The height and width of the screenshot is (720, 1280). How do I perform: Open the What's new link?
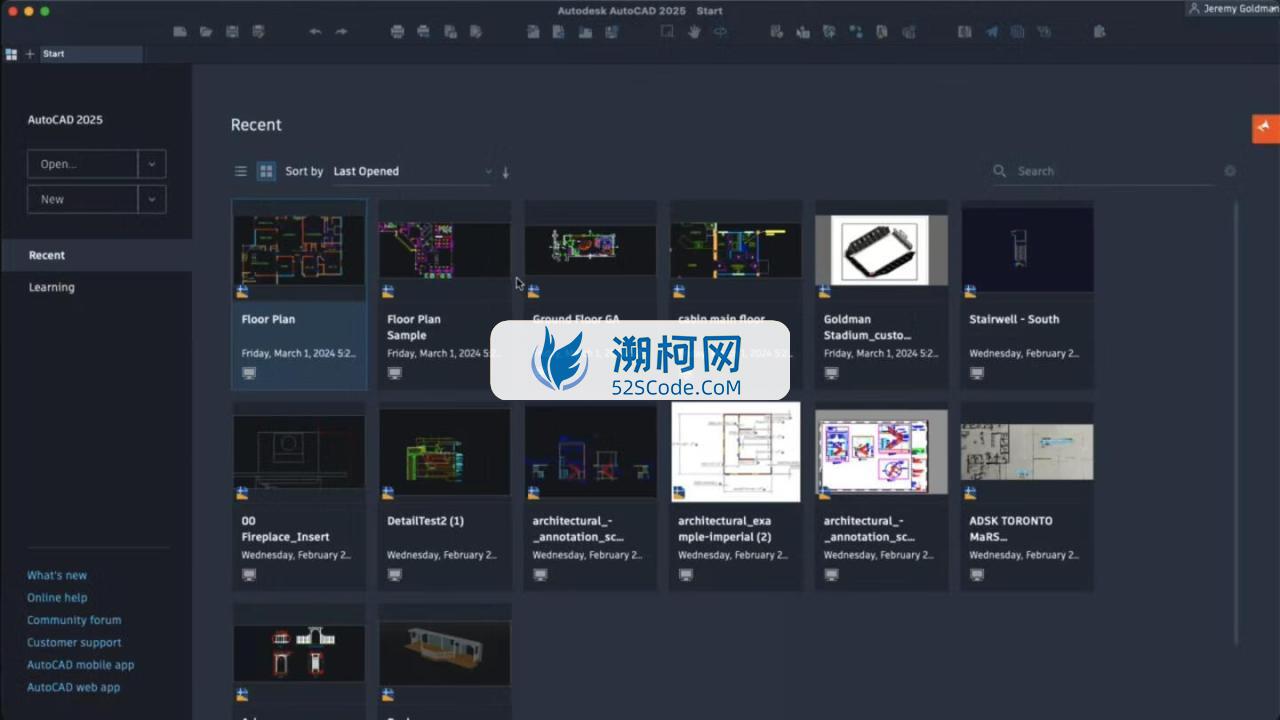tap(57, 575)
